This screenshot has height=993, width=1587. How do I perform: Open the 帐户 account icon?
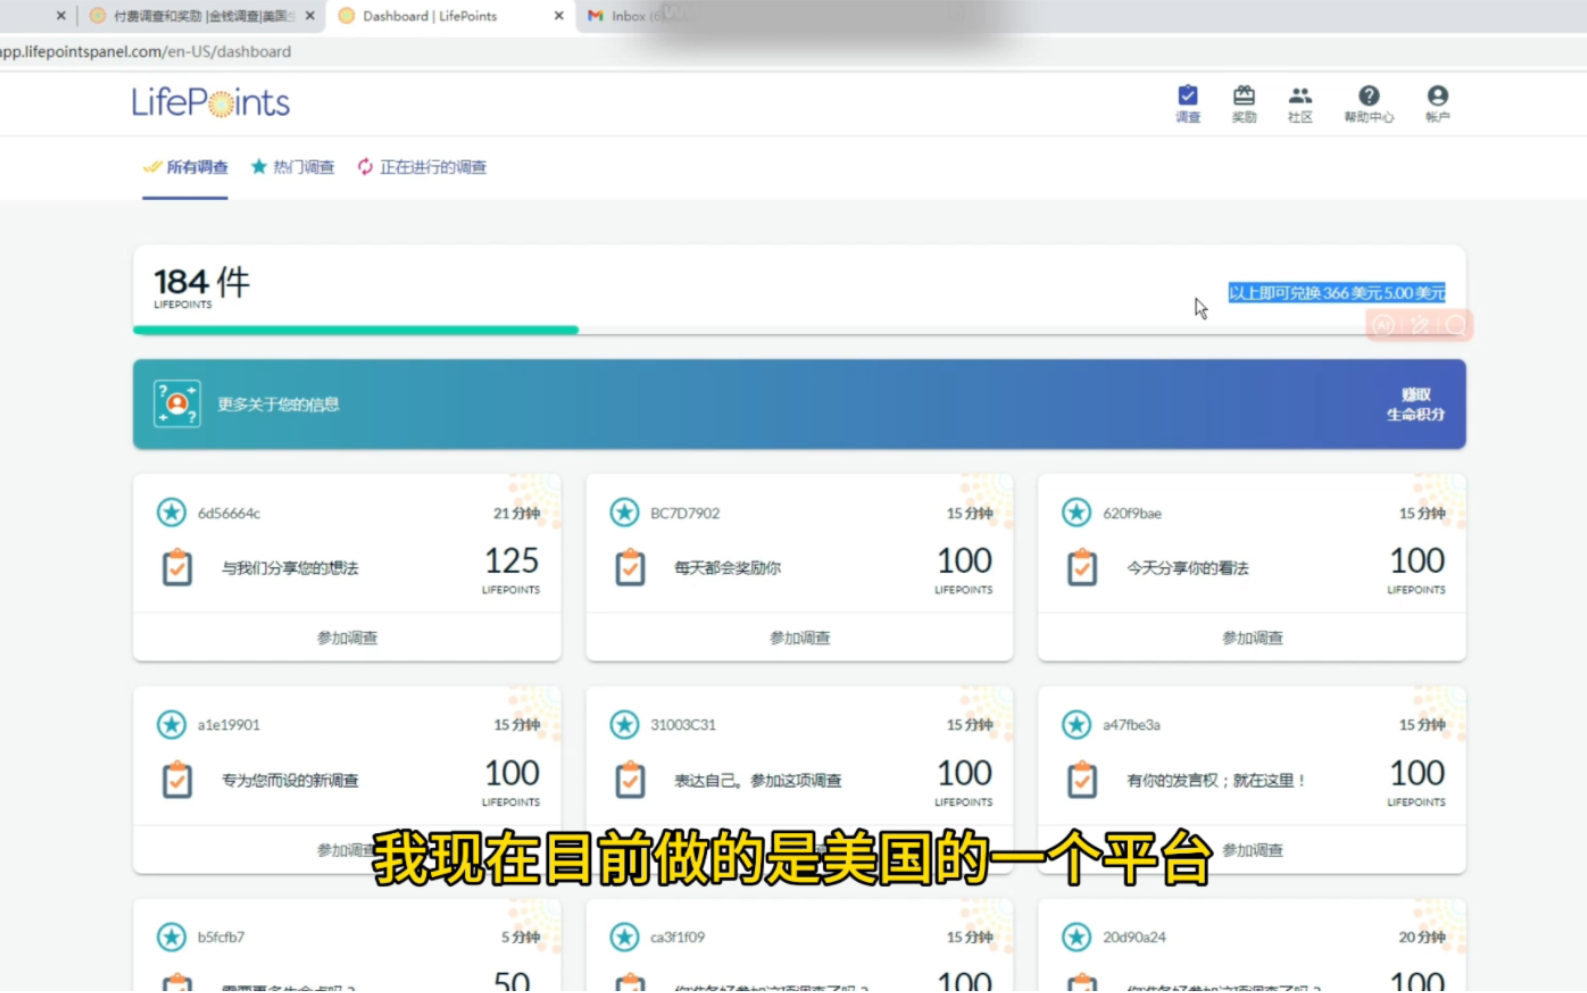(1437, 103)
